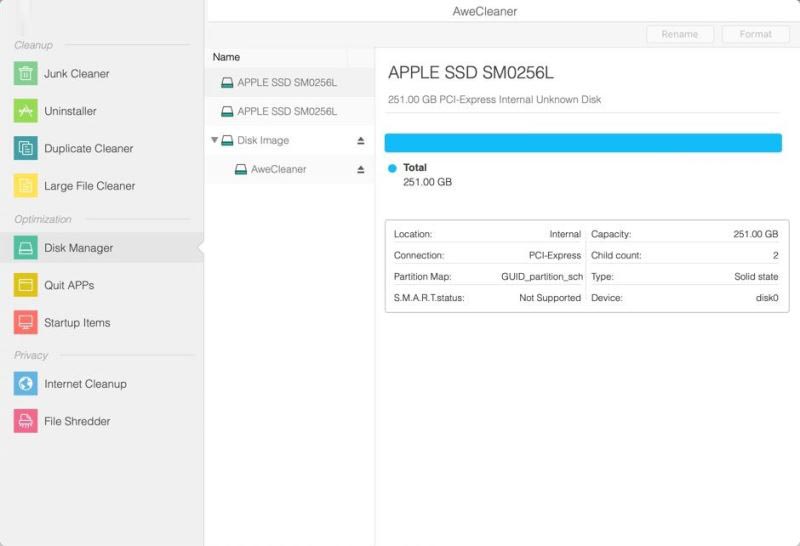Select the AweCleaner volume row
The height and width of the screenshot is (546, 800).
click(289, 169)
